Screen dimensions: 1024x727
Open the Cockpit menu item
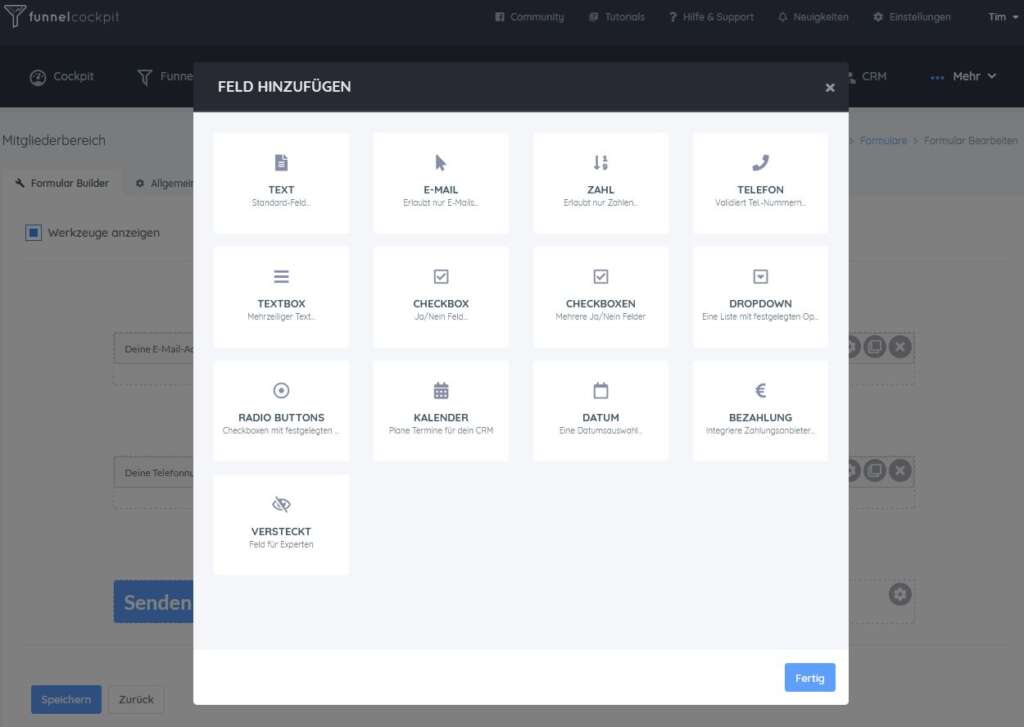click(x=61, y=76)
